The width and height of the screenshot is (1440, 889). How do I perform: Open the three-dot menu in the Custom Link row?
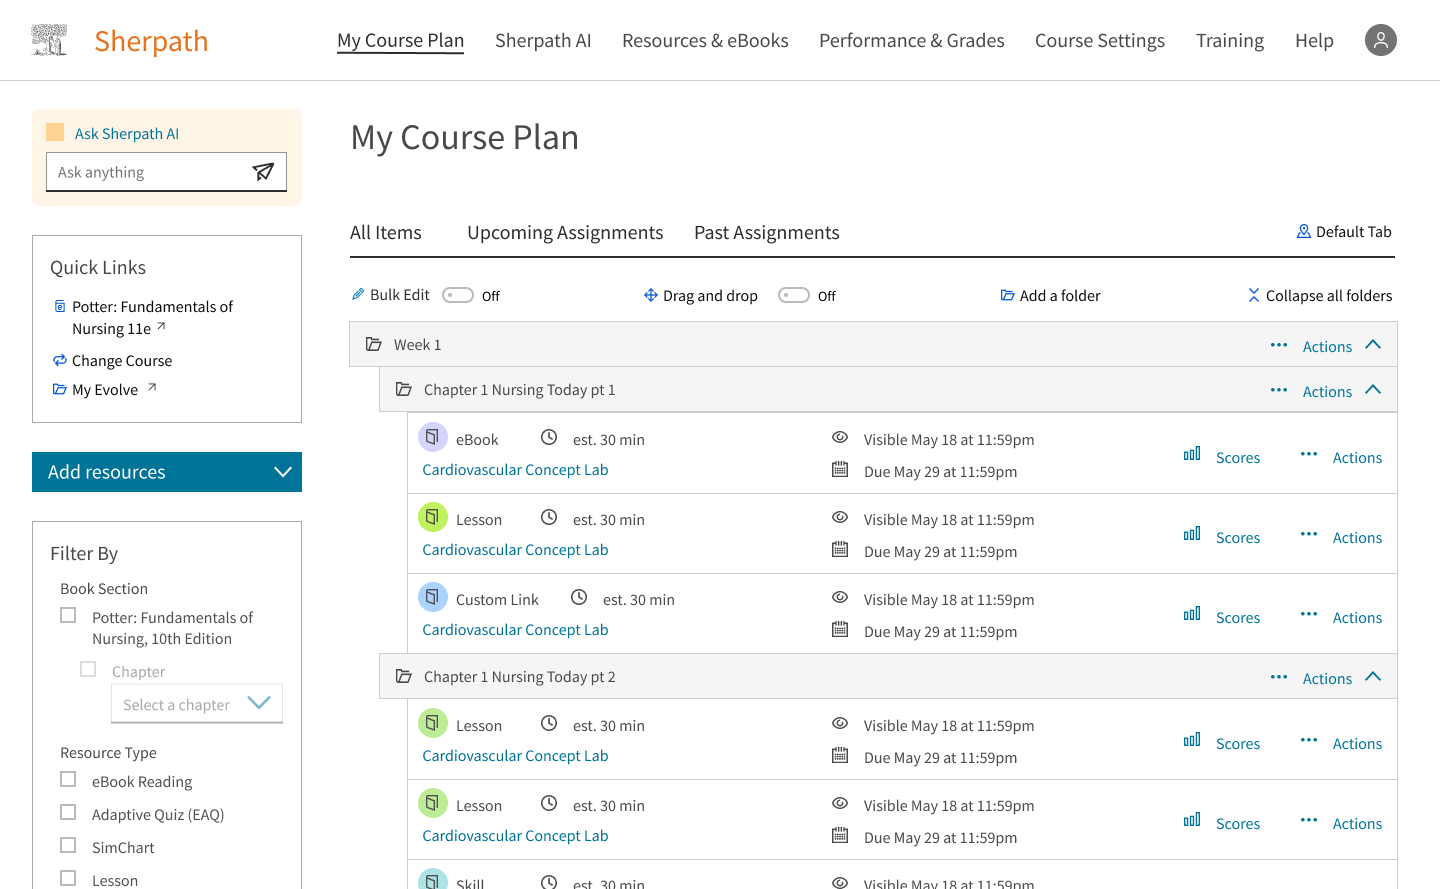(1309, 614)
